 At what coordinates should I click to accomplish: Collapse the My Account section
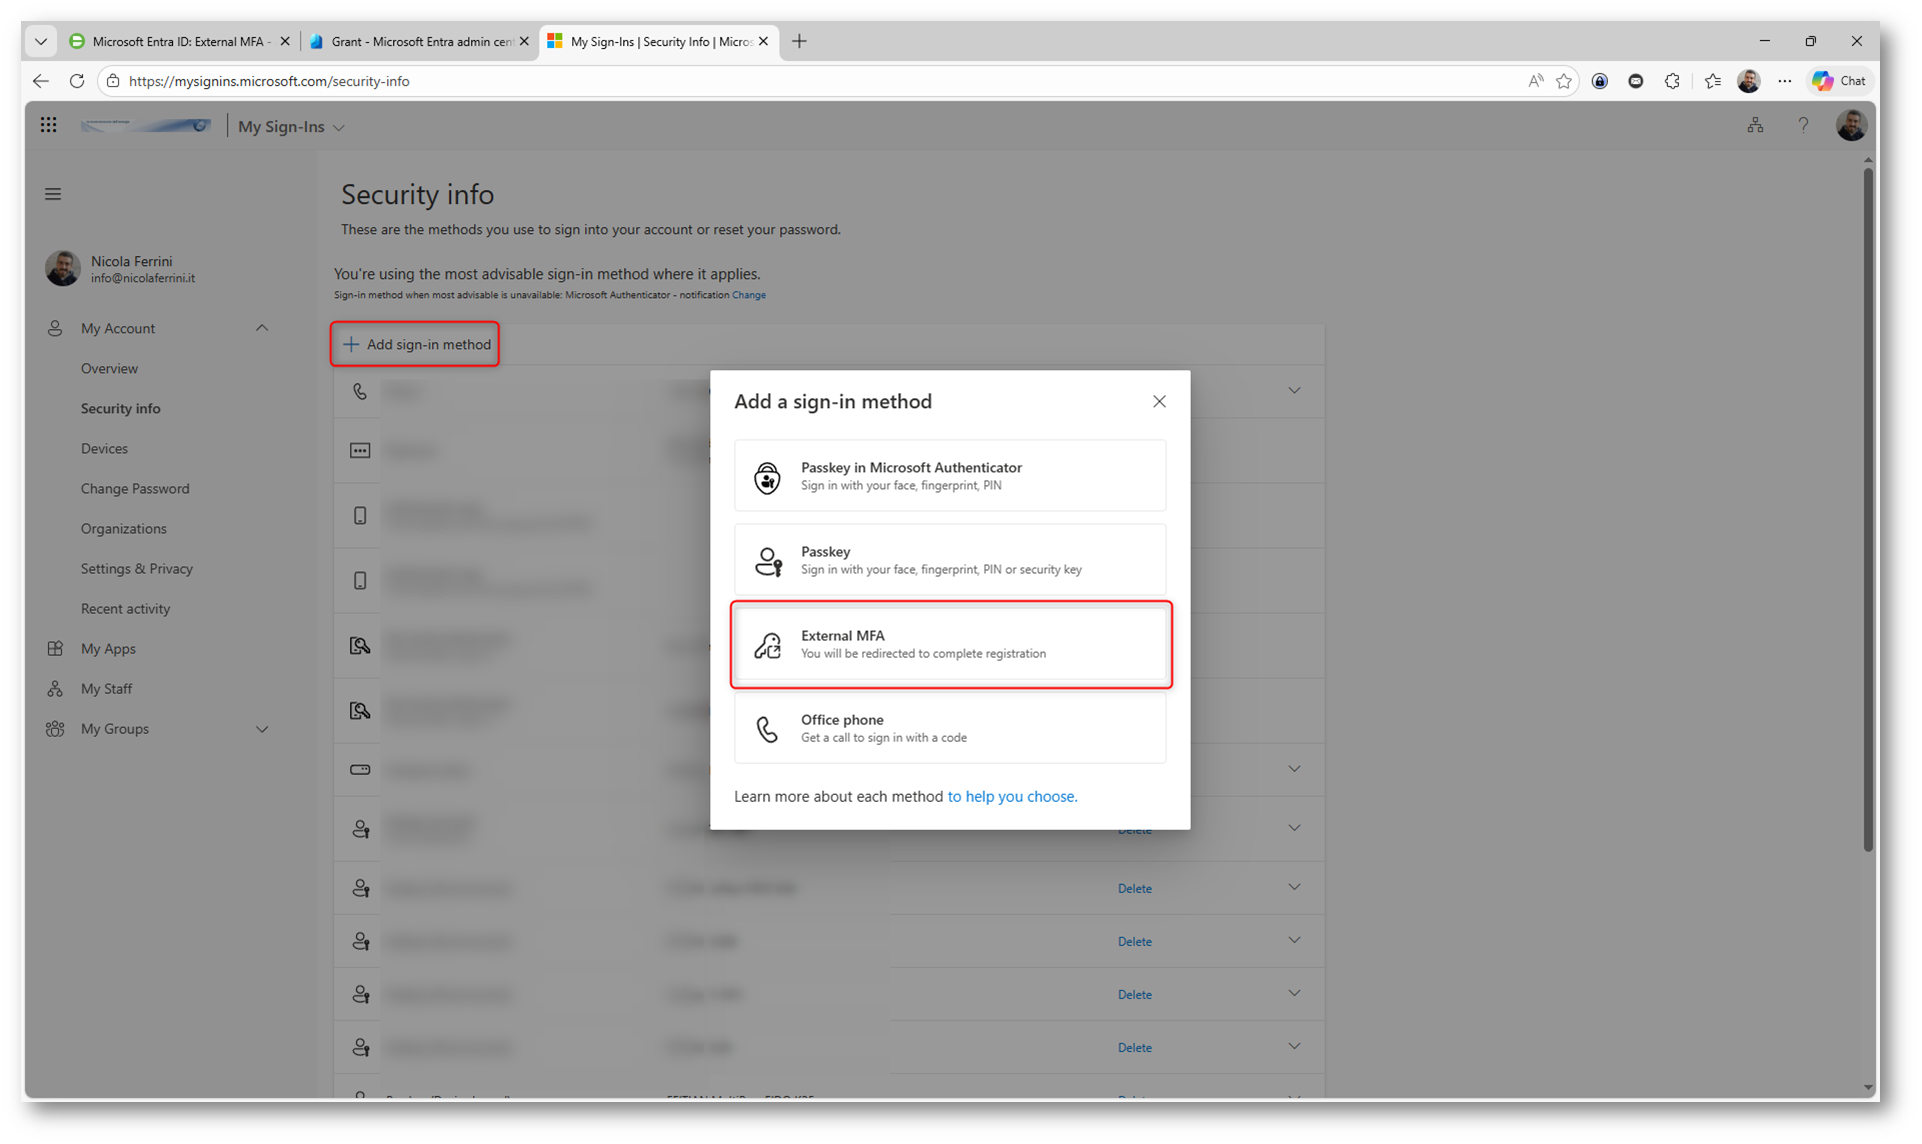(262, 328)
